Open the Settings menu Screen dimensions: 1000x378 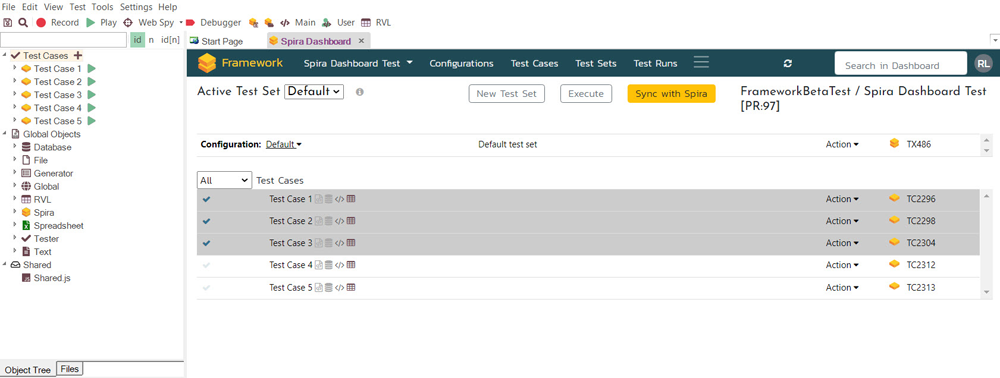(x=136, y=7)
